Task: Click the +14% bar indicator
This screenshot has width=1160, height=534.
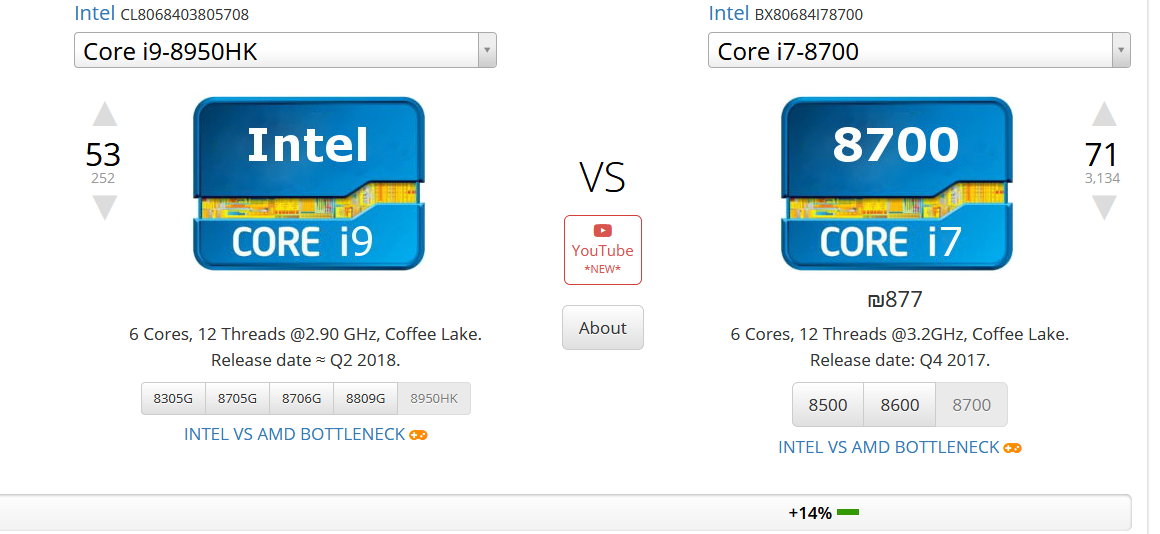Action: (x=823, y=513)
